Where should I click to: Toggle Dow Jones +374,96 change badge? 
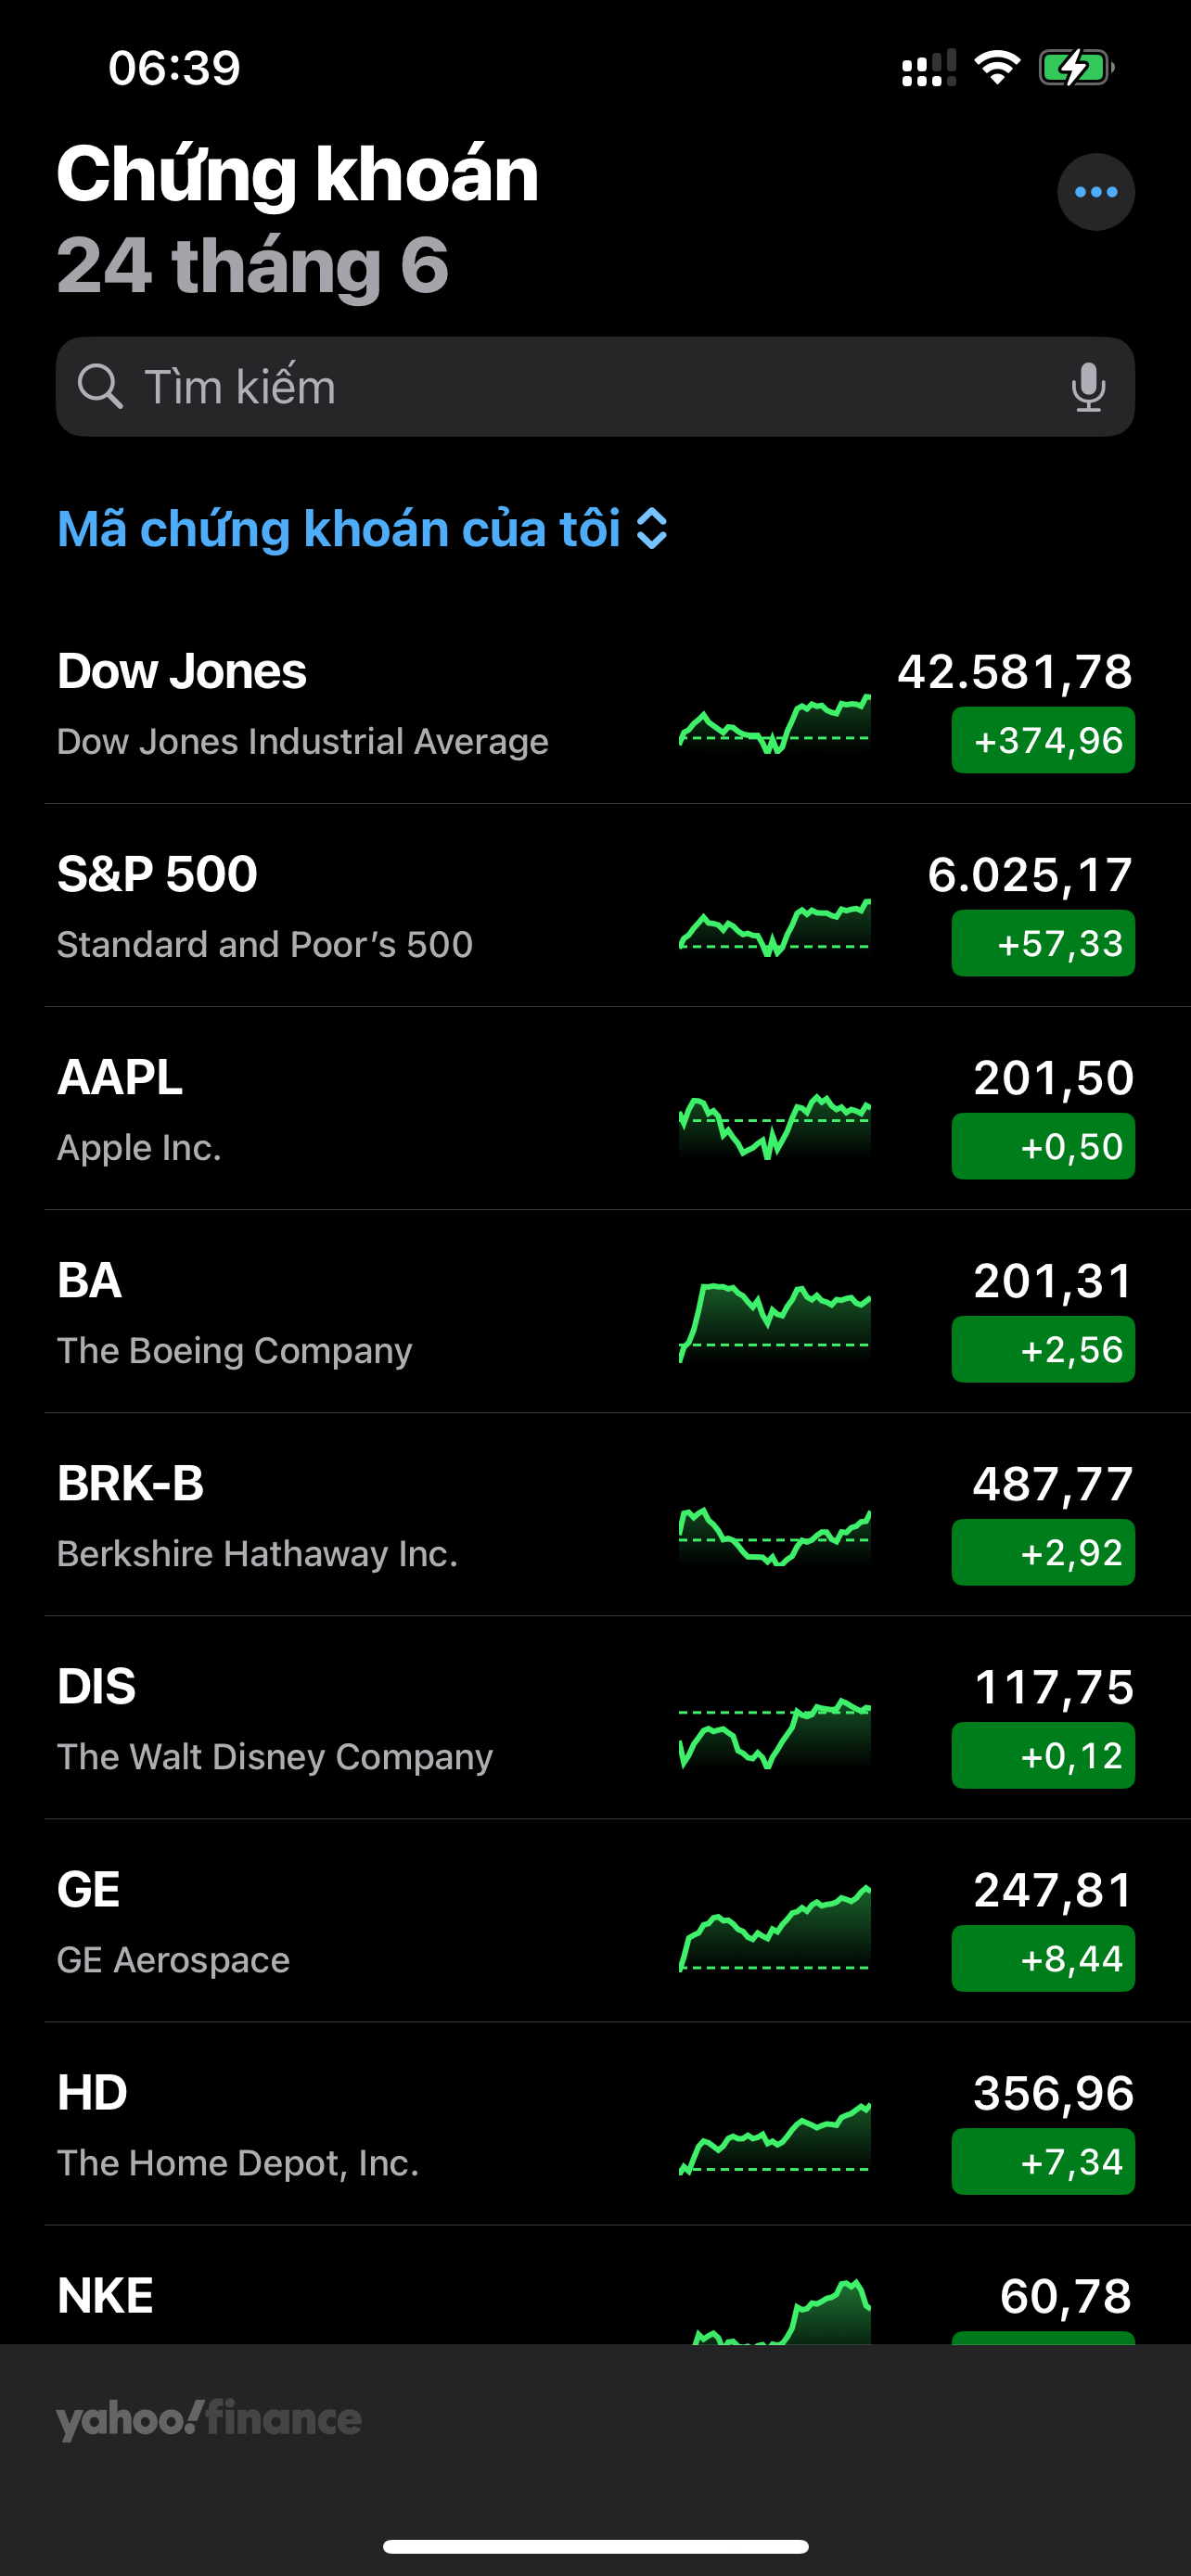[1042, 740]
